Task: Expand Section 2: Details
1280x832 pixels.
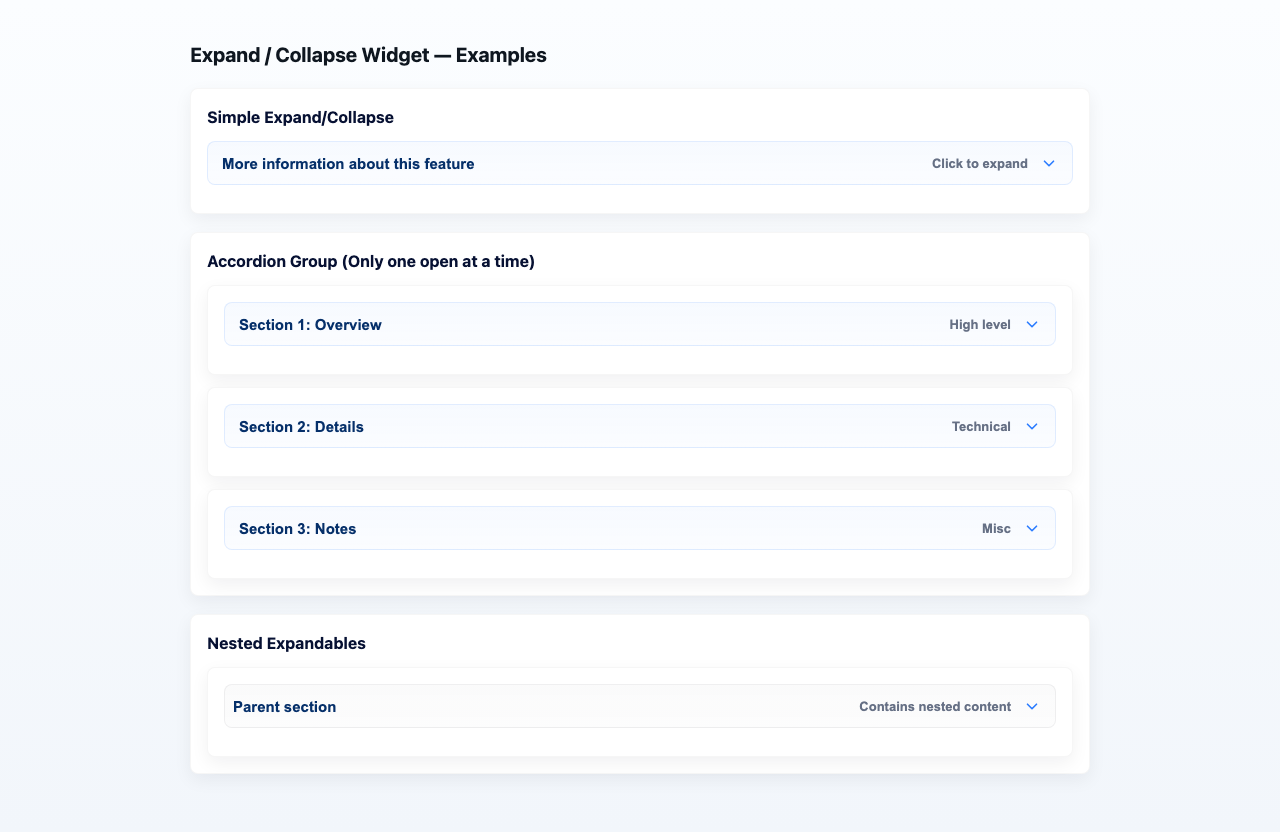Action: click(640, 426)
